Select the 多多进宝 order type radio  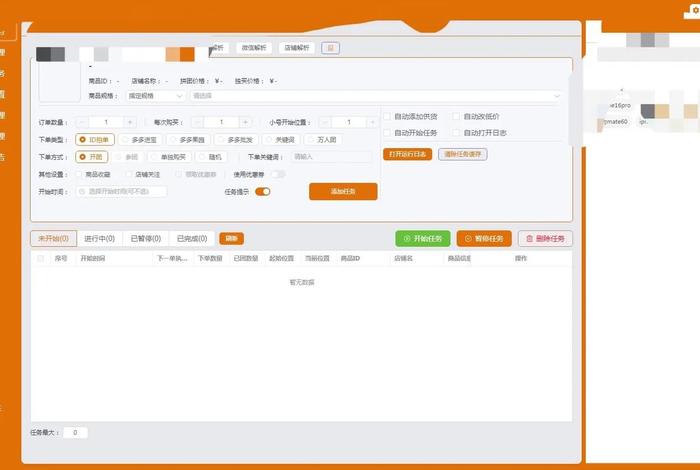pyautogui.click(x=140, y=140)
